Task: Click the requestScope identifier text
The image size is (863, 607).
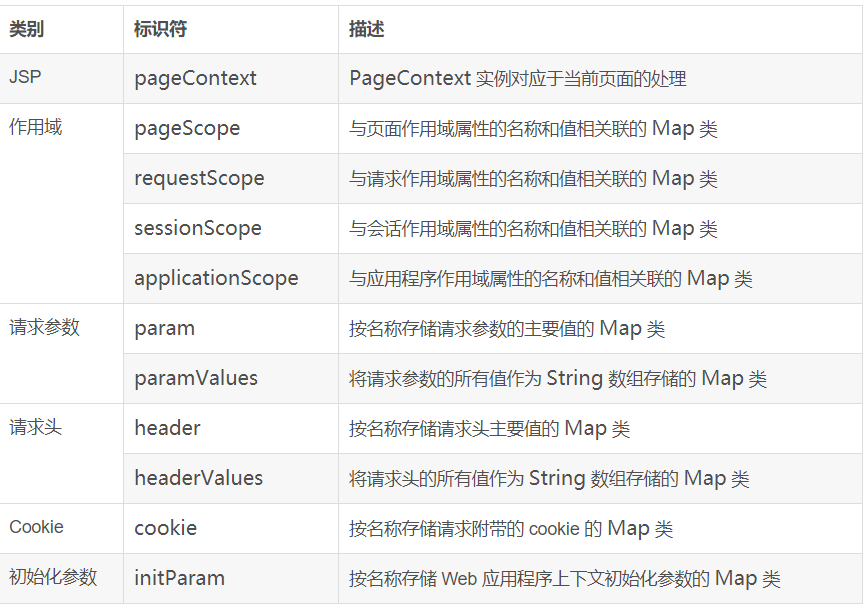Action: point(199,178)
